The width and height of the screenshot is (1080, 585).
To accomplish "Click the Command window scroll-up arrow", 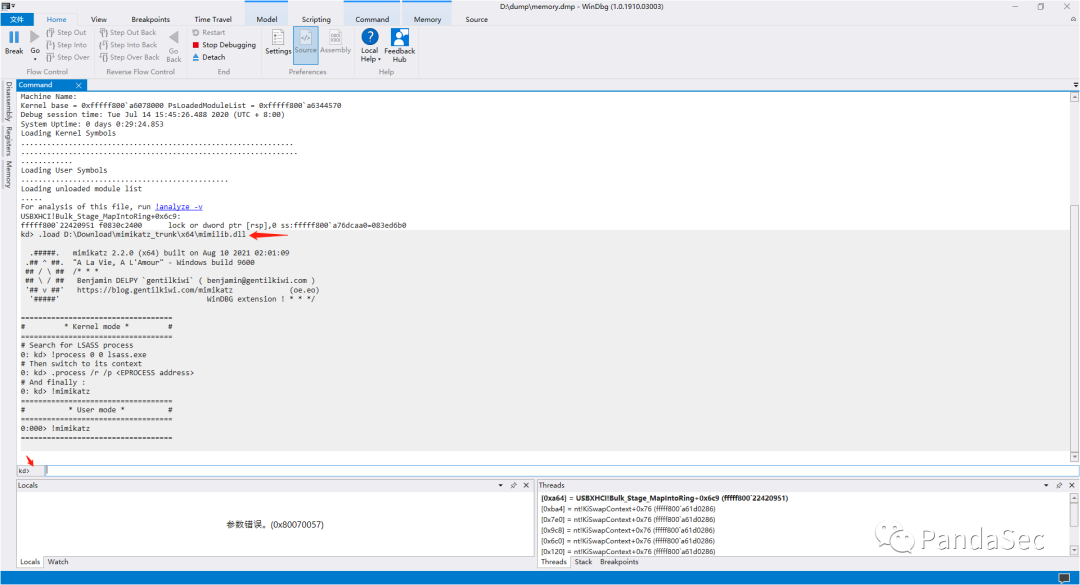I will [1074, 97].
